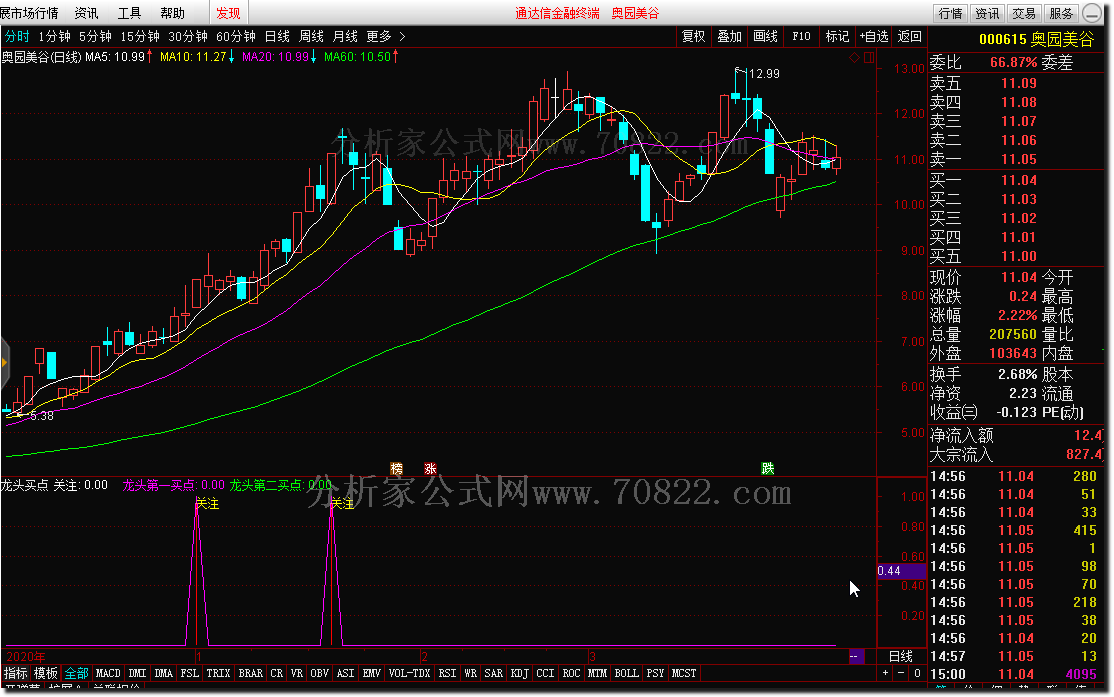Switch indicator to FSL
This screenshot has width=1114, height=697.
click(190, 673)
